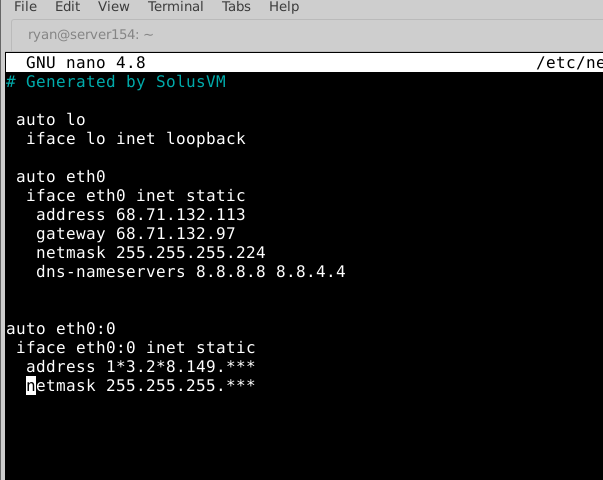
Task: Click the netmask 255.255.255.224 line
Action: point(150,253)
